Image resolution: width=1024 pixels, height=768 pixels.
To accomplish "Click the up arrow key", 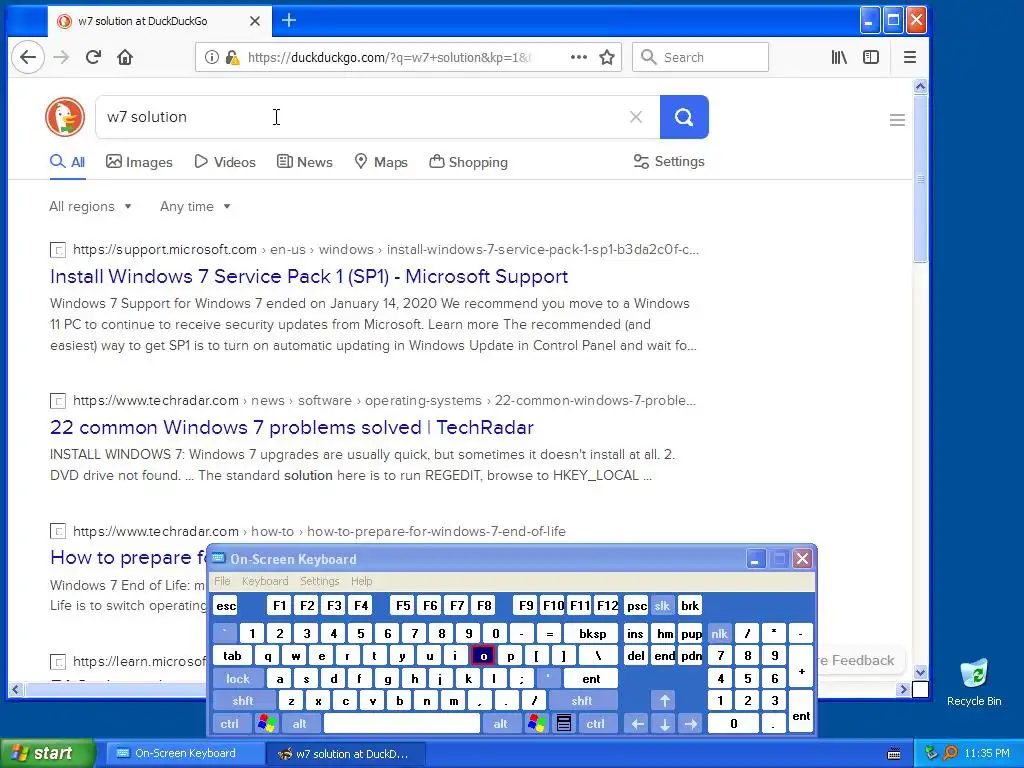I will coord(665,701).
